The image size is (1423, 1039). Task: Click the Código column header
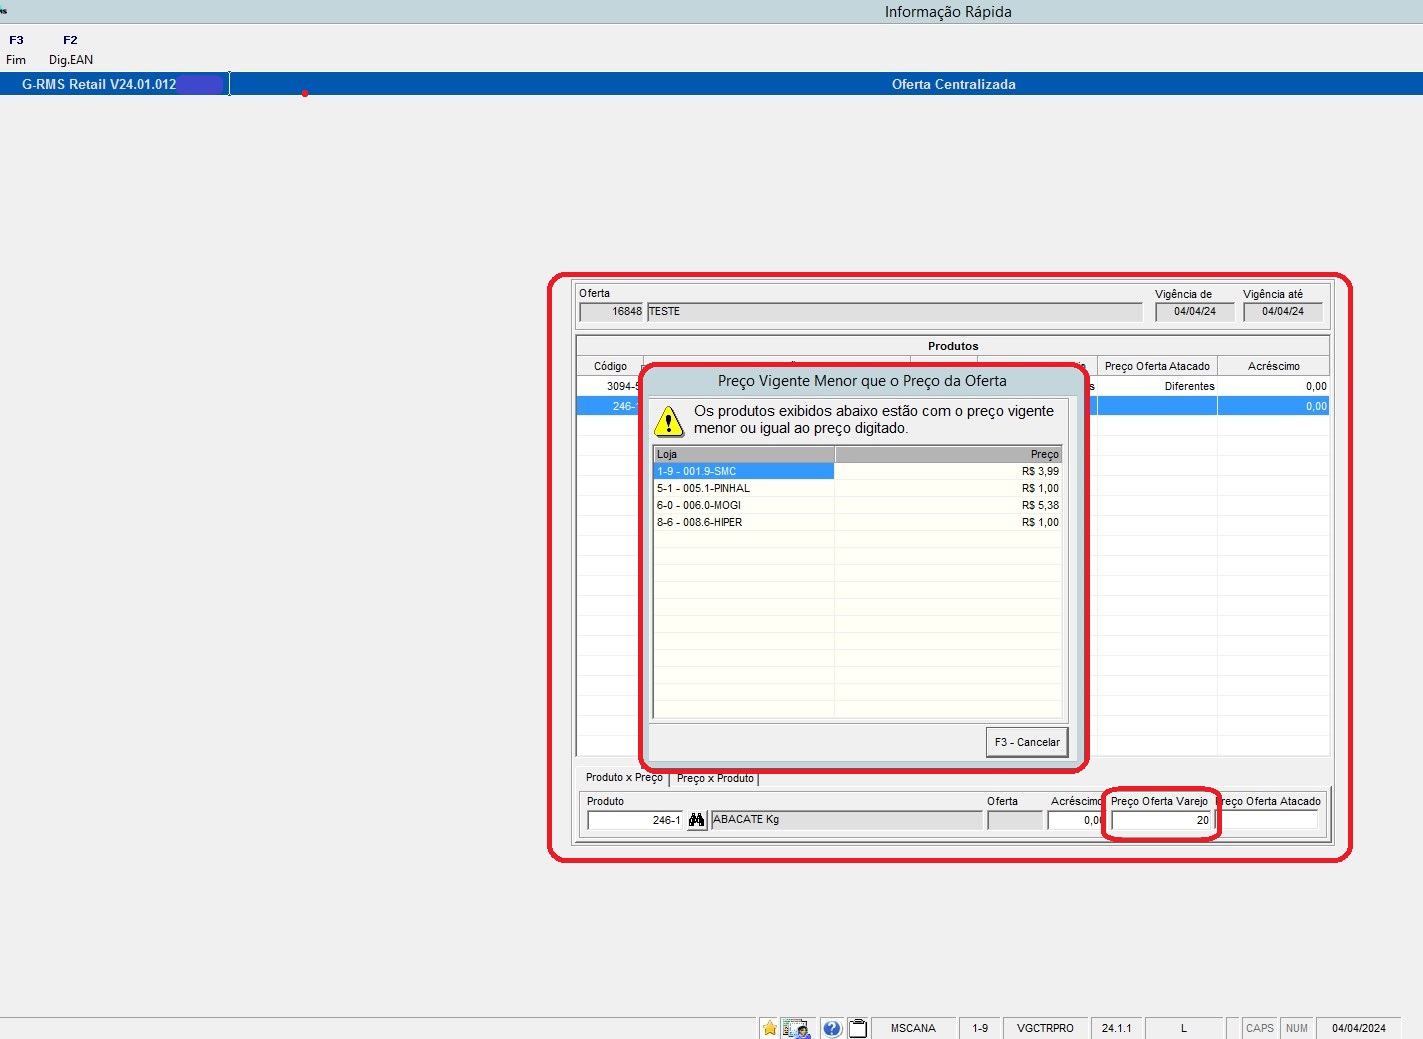610,366
